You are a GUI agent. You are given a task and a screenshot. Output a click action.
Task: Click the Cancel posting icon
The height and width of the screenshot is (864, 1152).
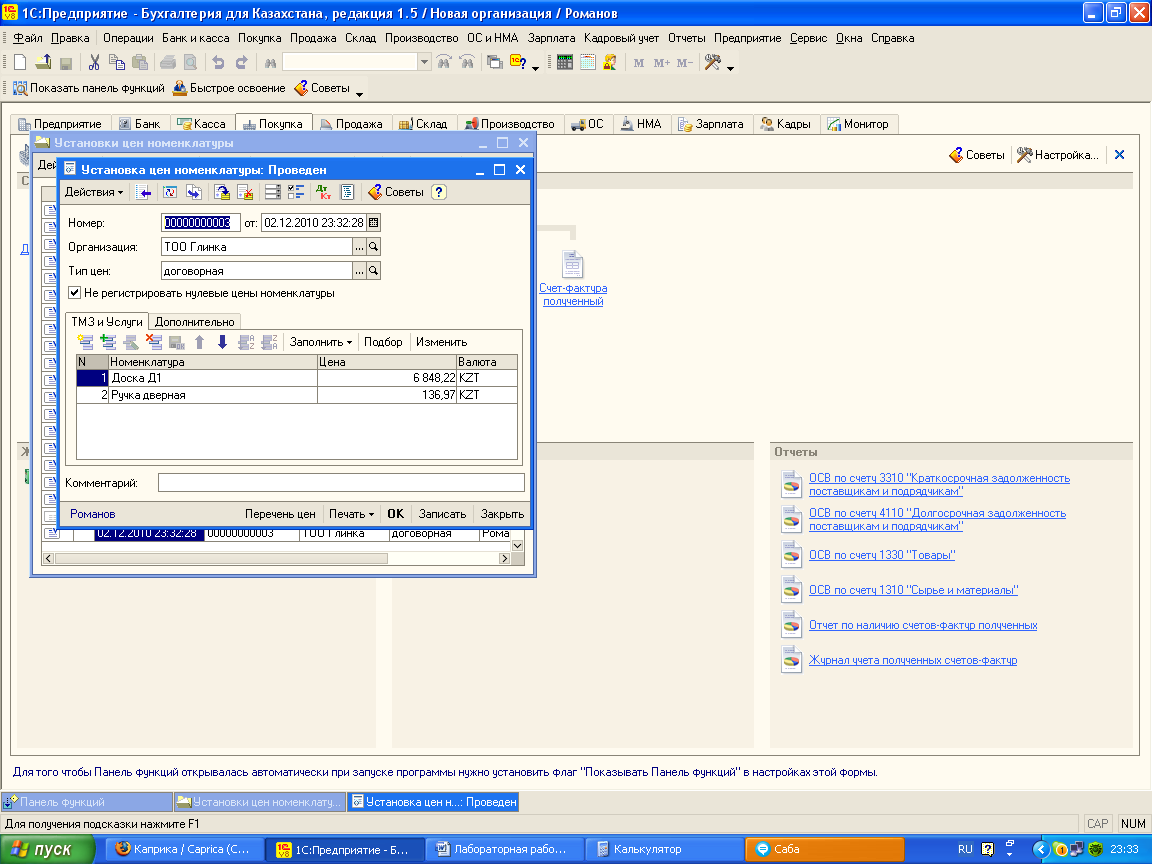pyautogui.click(x=245, y=192)
